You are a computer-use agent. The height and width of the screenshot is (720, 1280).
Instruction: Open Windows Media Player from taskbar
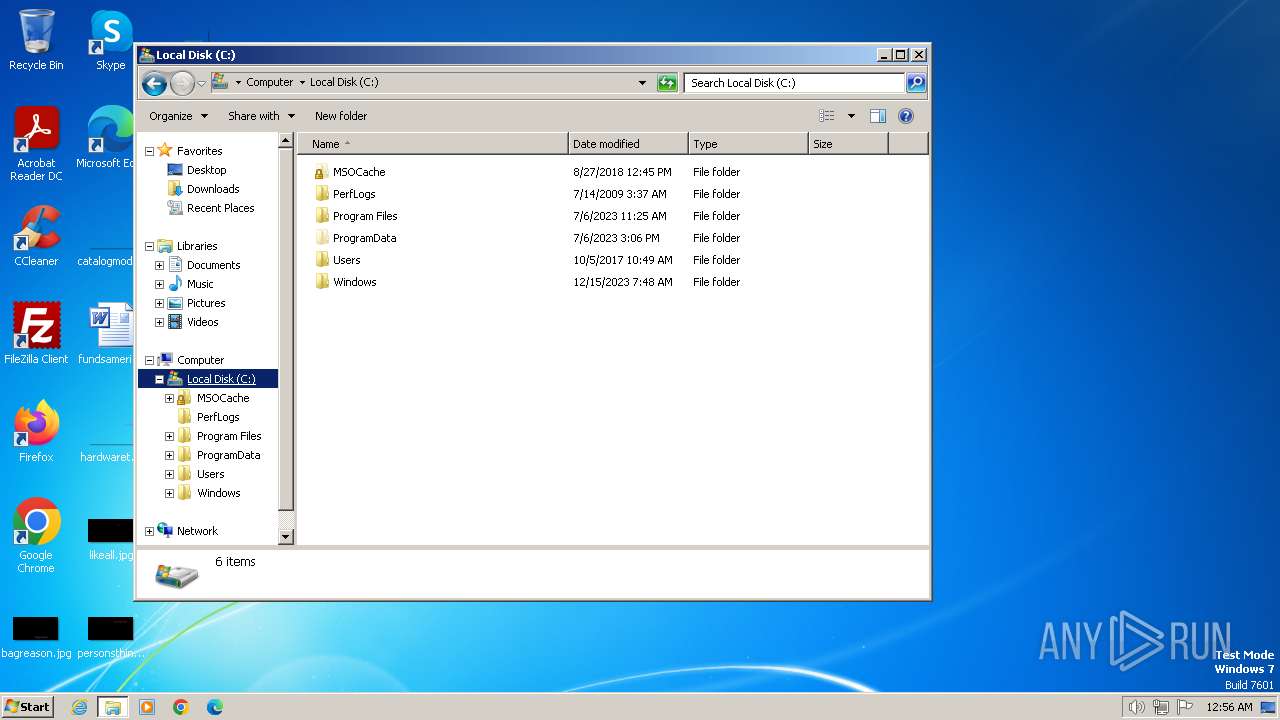point(147,707)
